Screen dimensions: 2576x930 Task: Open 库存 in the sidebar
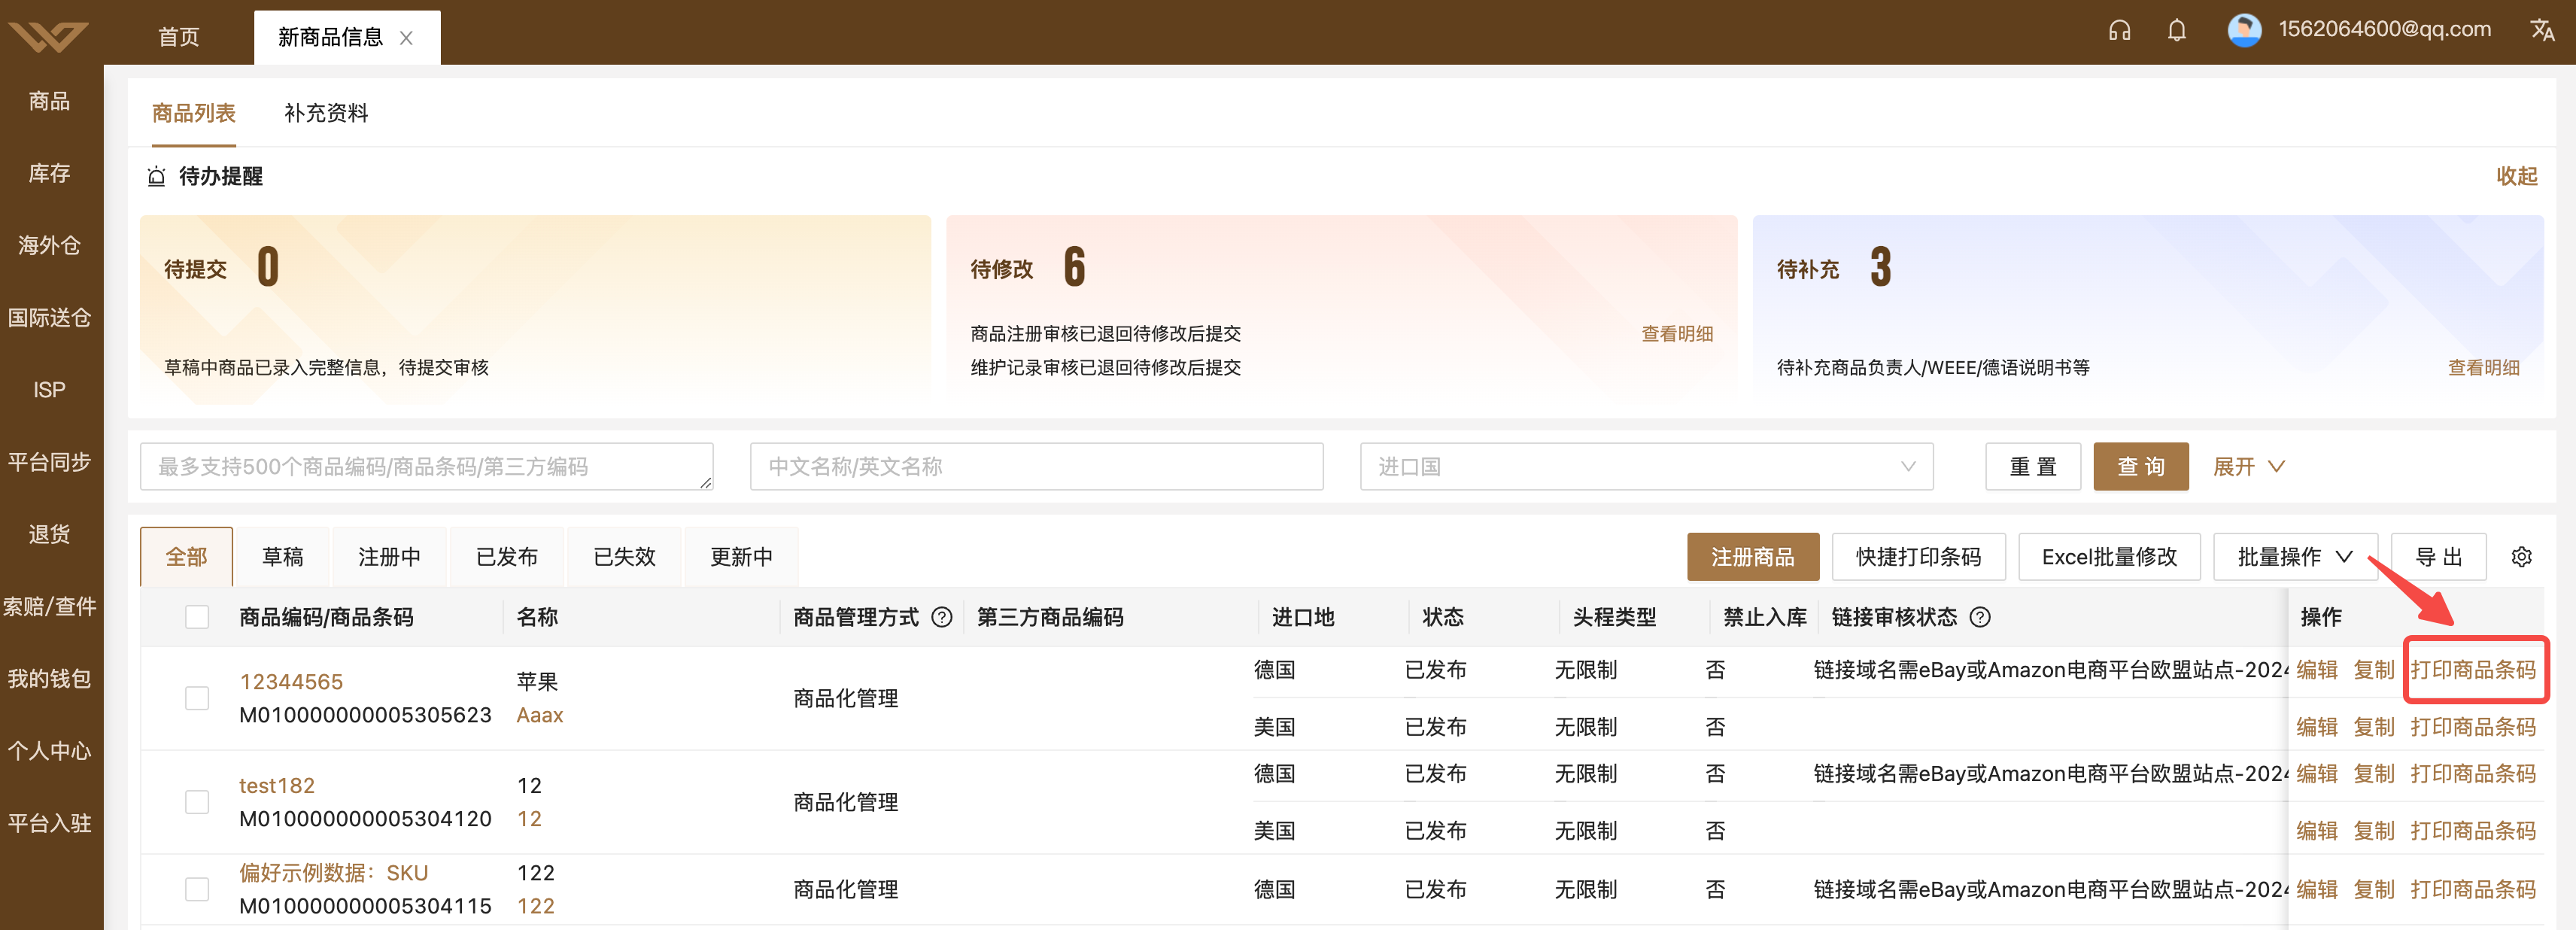tap(50, 173)
